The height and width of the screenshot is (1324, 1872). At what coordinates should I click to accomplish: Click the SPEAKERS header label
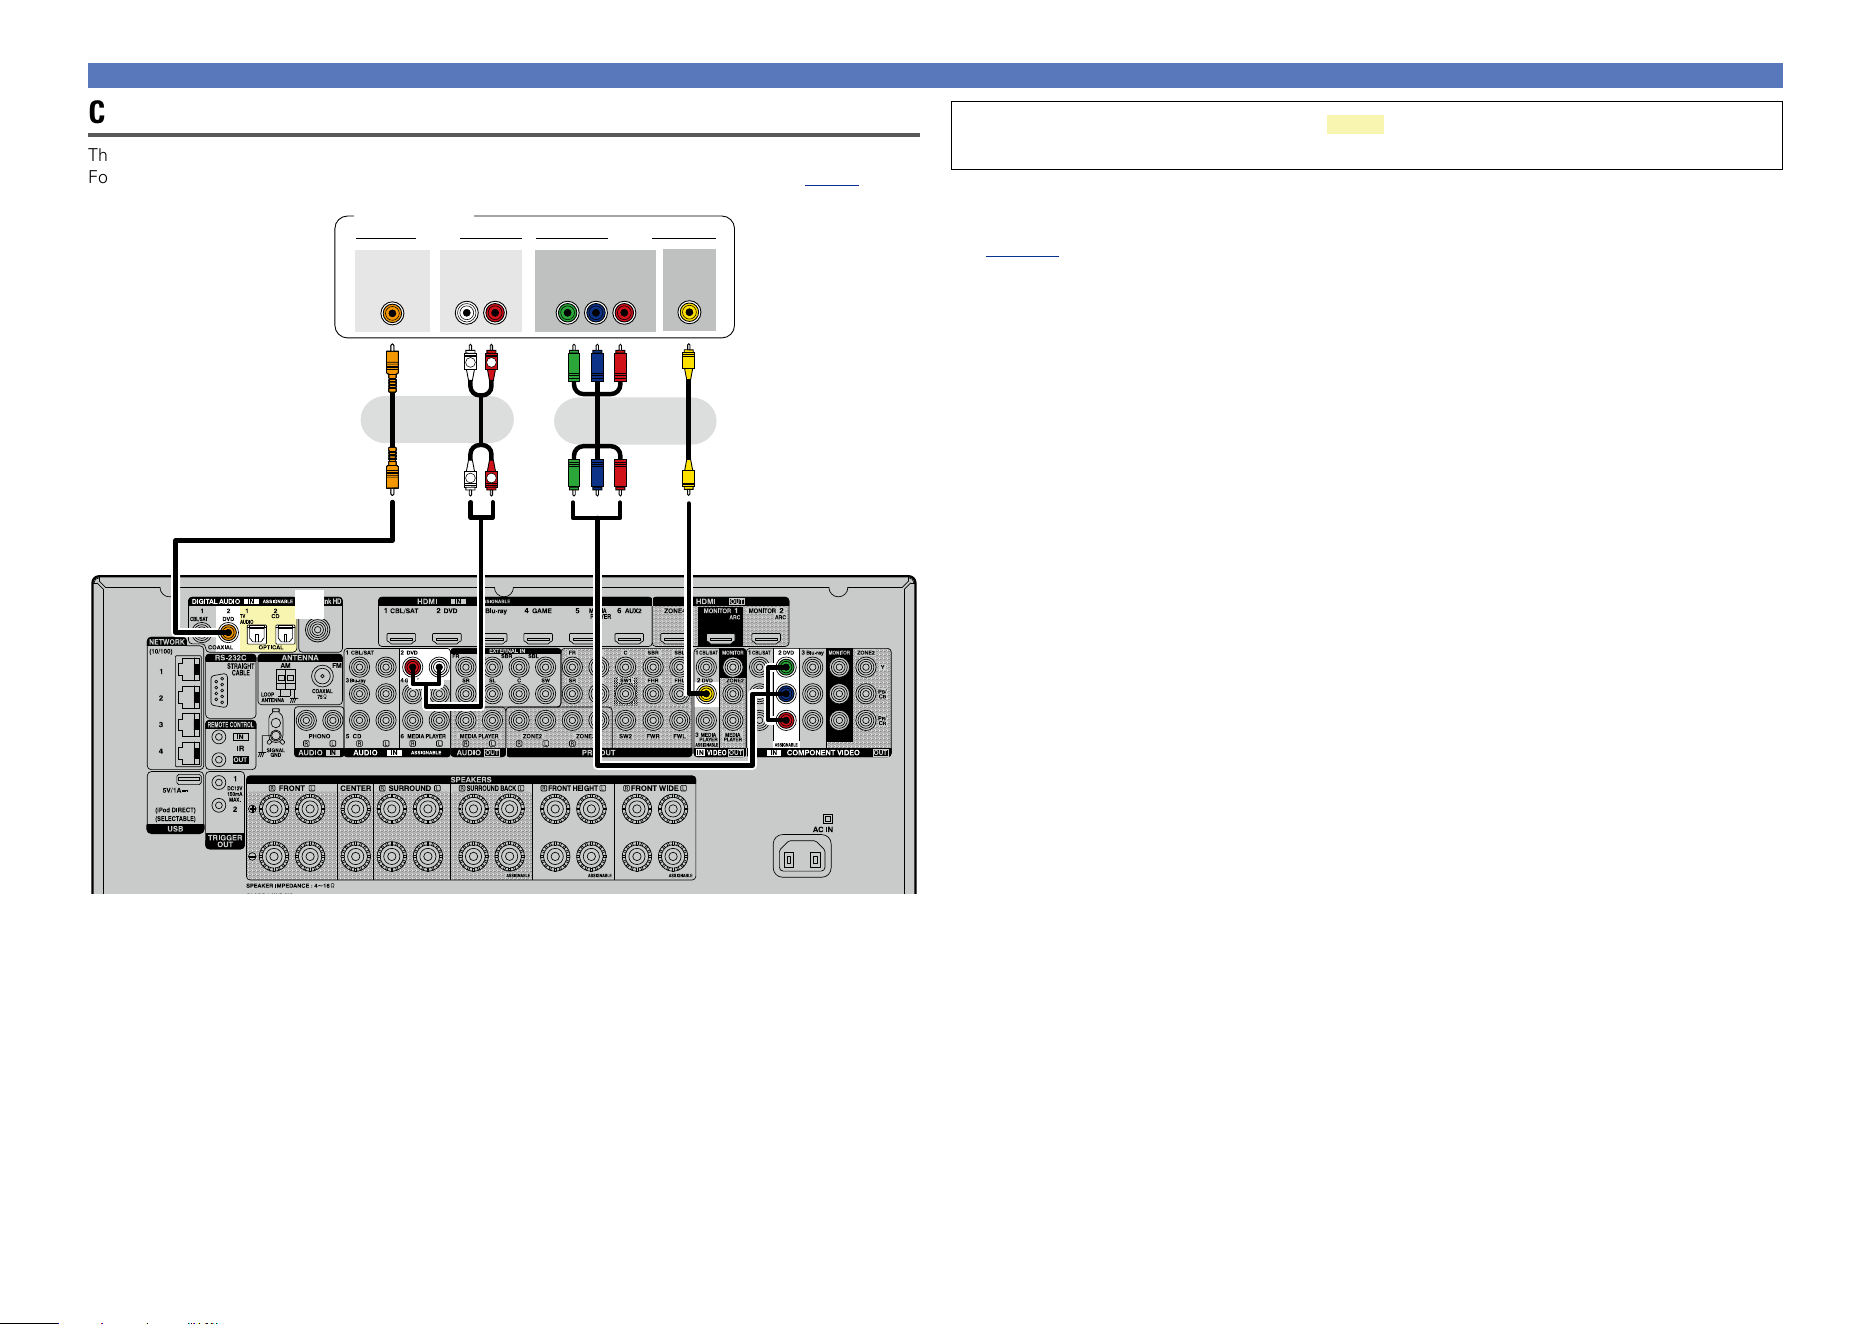[x=471, y=780]
